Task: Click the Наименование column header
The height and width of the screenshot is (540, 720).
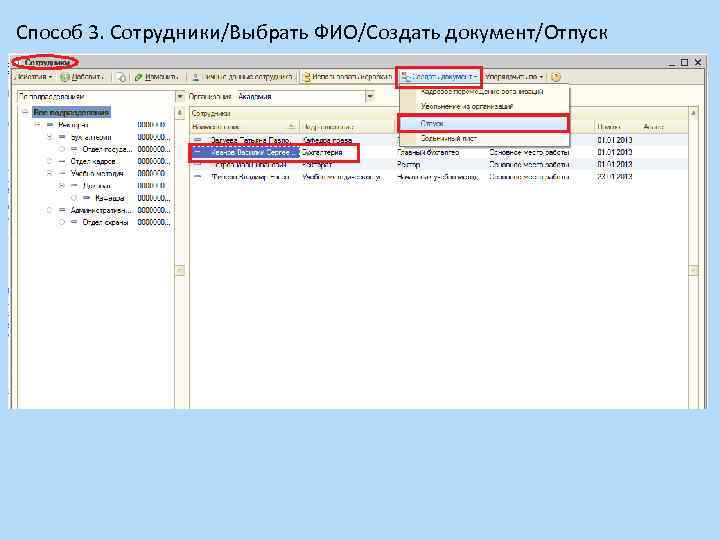Action: coord(244,127)
